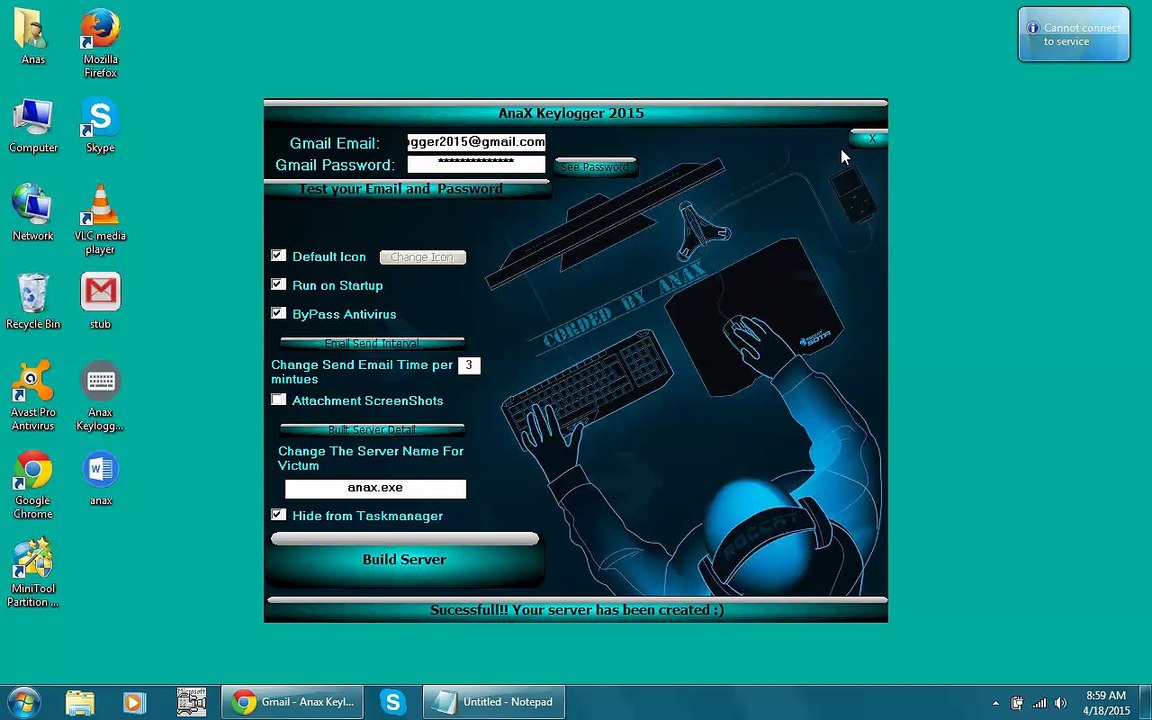Click the Email Send Interval bar
Screen dimensions: 1152x720
(x=372, y=343)
